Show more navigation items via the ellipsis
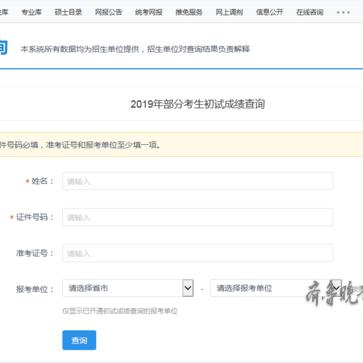The height and width of the screenshot is (363, 363). pyautogui.click(x=343, y=12)
